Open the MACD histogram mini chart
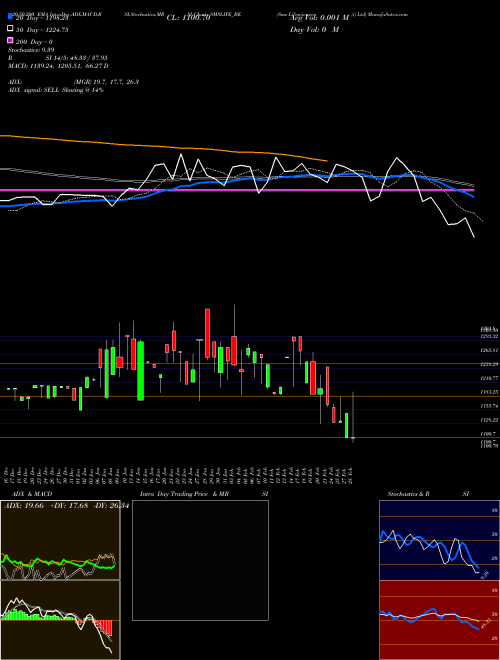Image resolution: width=500 pixels, height=660 pixels. tap(60, 620)
